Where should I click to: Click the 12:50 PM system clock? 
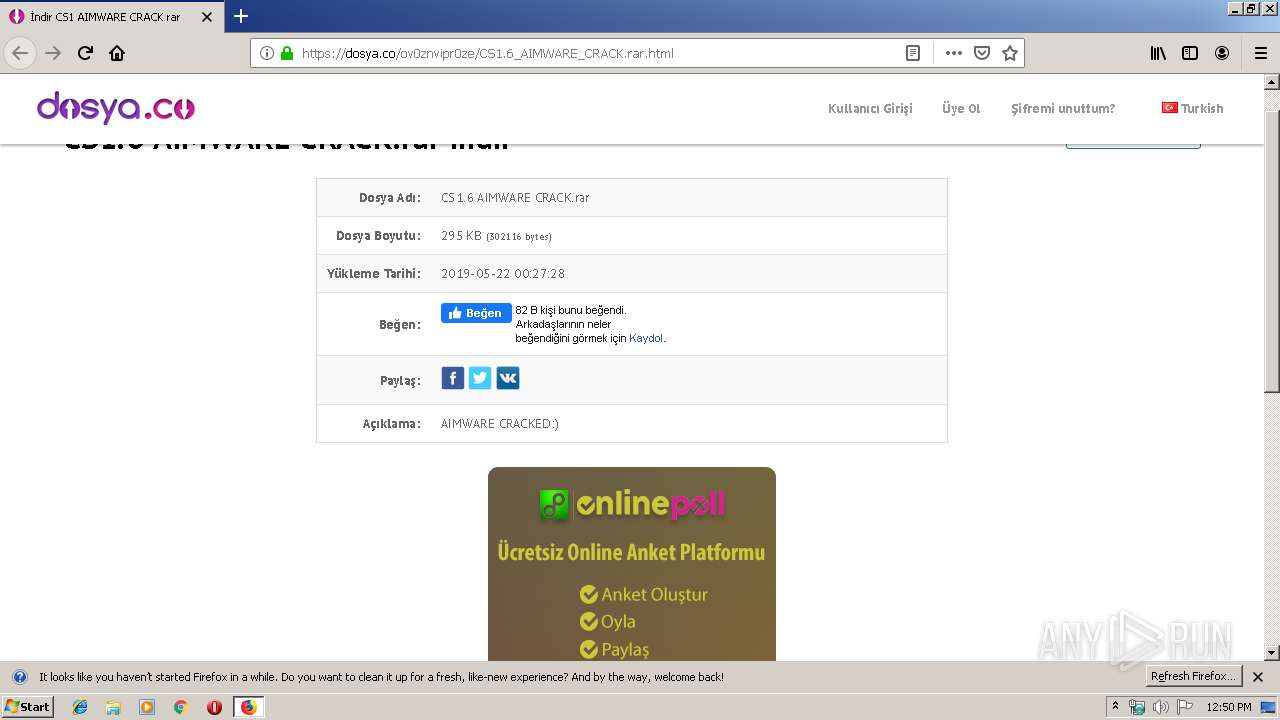pos(1229,707)
